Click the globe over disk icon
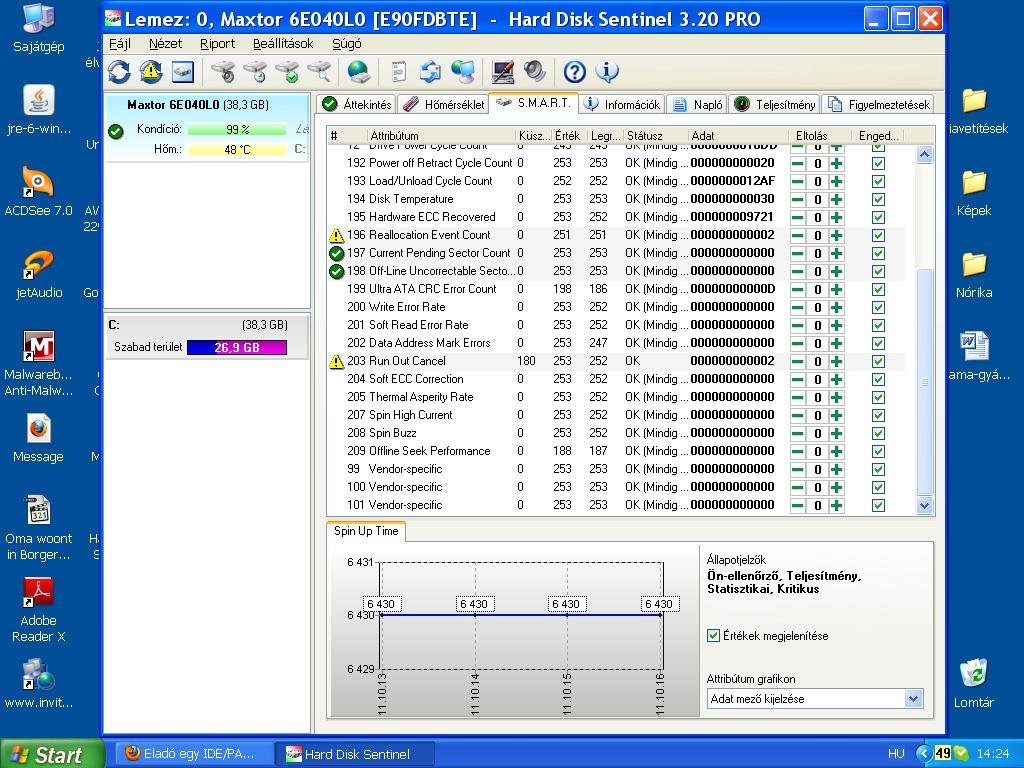 pos(359,72)
